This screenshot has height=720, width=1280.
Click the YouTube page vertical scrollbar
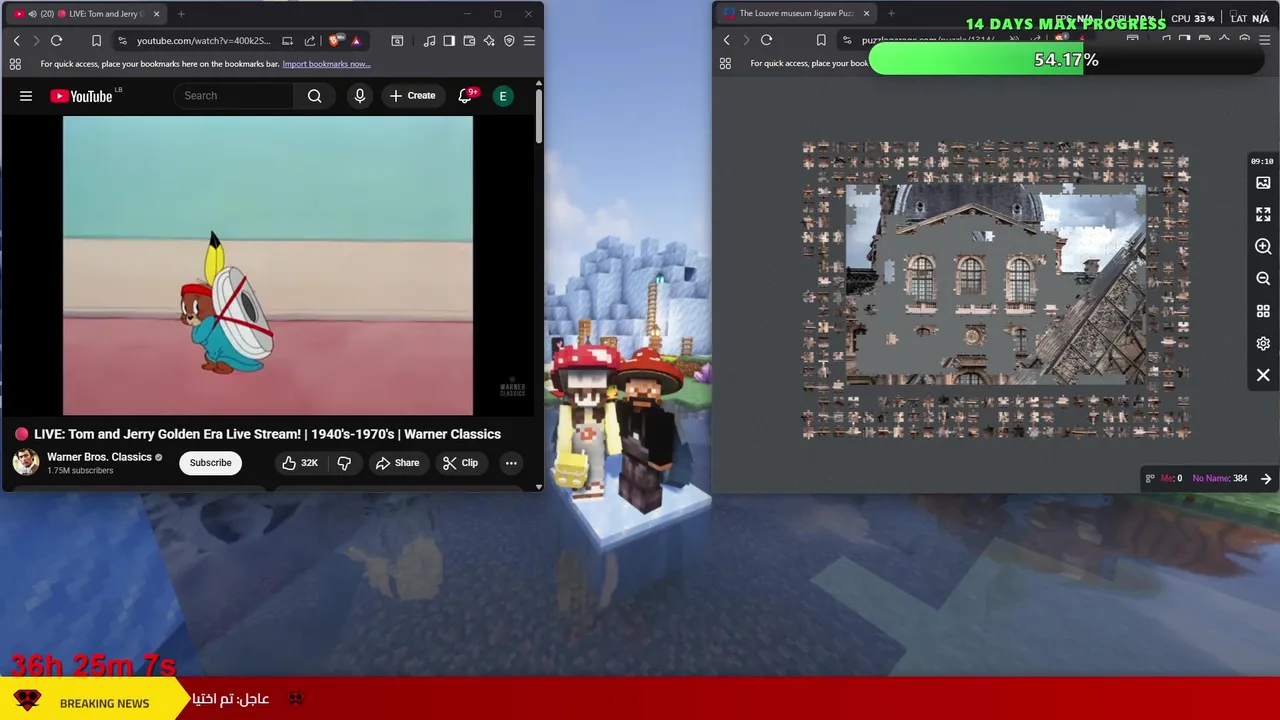[x=539, y=115]
